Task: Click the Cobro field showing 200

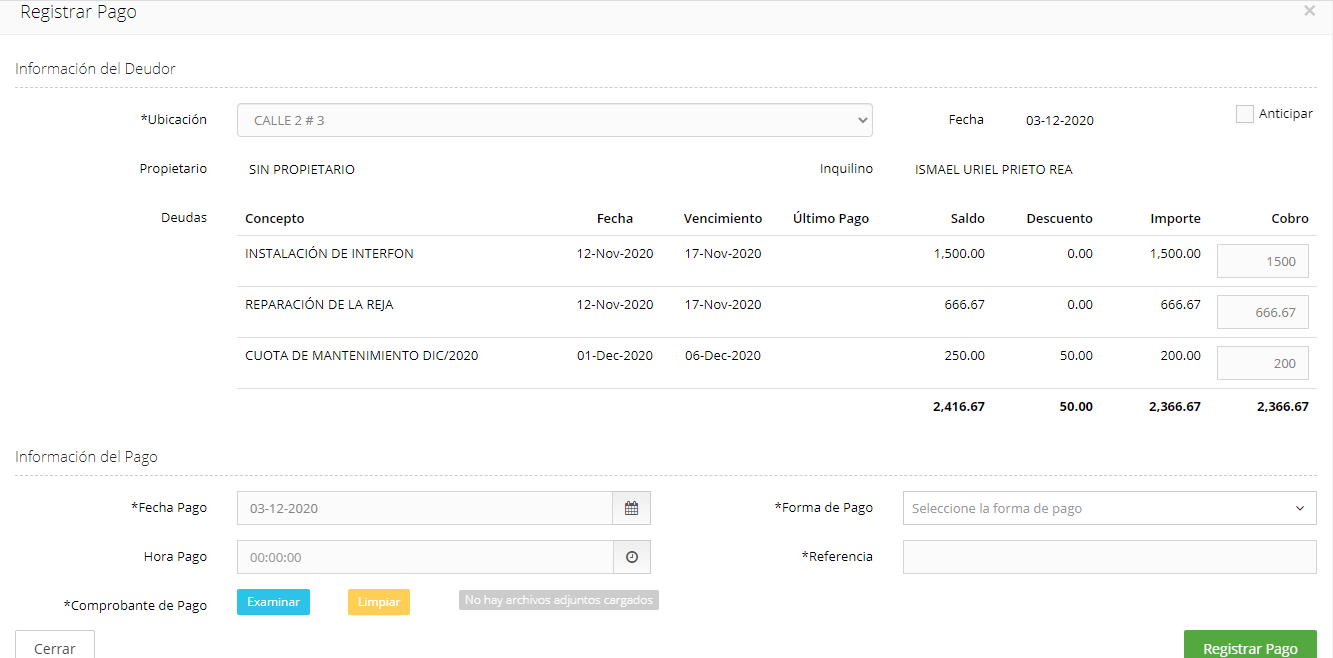Action: [x=1262, y=363]
